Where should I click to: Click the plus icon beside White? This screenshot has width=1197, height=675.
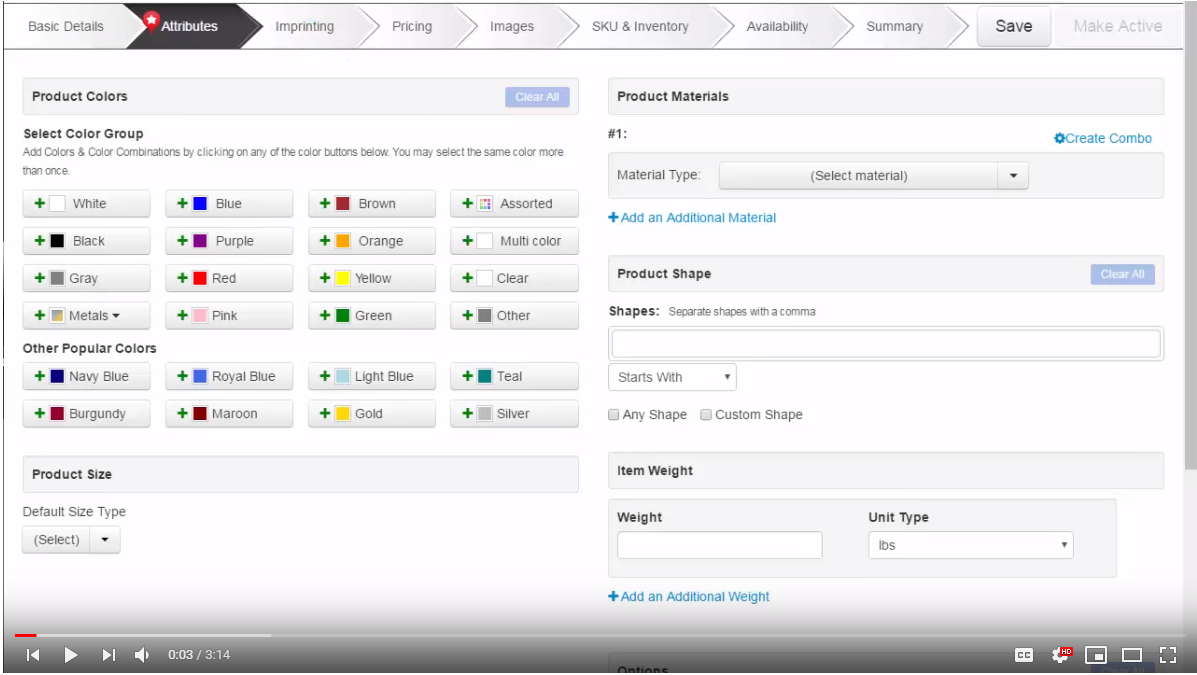[x=40, y=203]
